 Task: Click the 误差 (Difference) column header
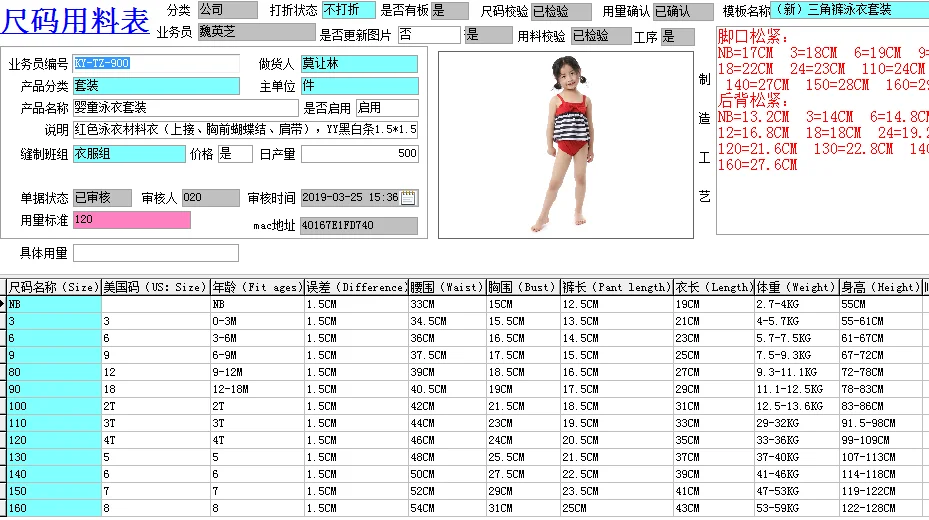(356, 288)
